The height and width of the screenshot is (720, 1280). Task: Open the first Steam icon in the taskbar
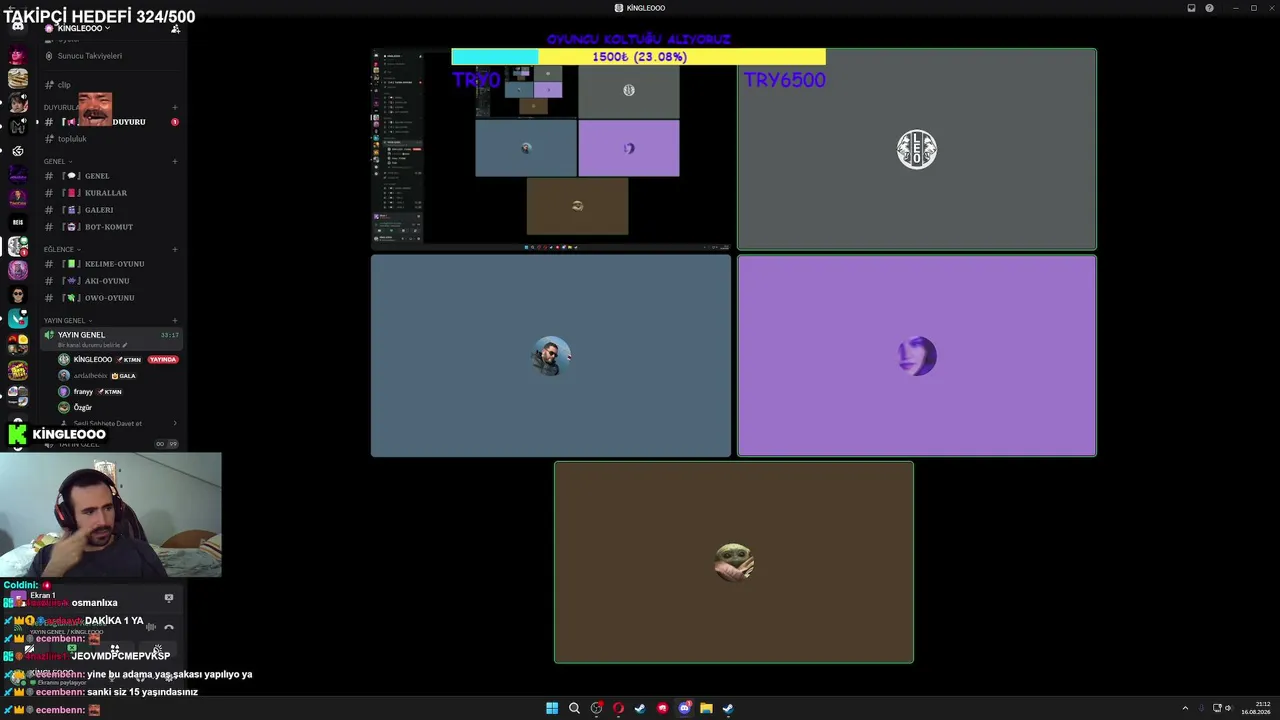pyautogui.click(x=640, y=708)
